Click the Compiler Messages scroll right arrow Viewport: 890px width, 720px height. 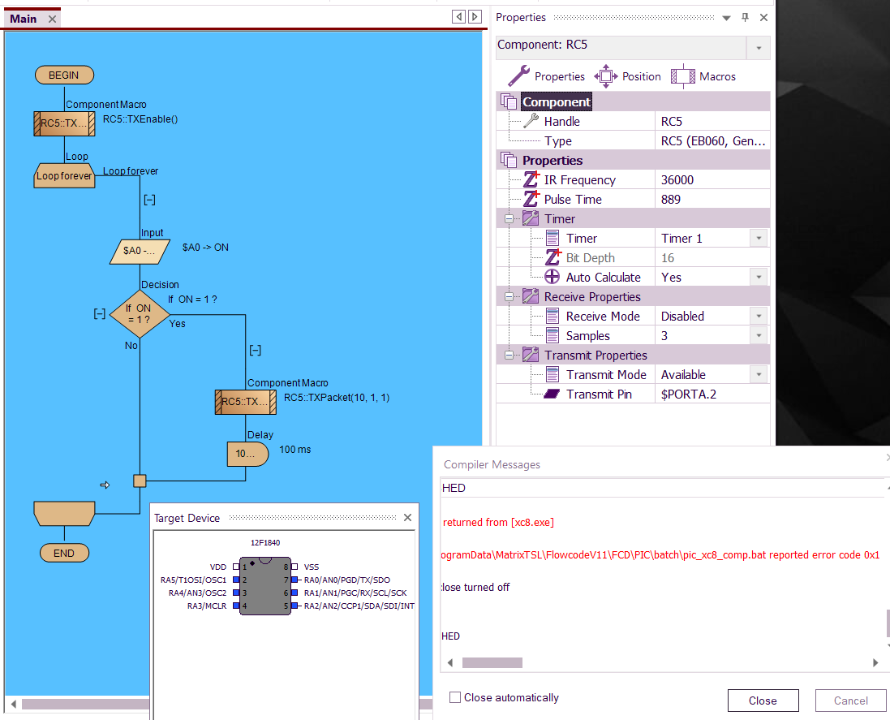(875, 662)
